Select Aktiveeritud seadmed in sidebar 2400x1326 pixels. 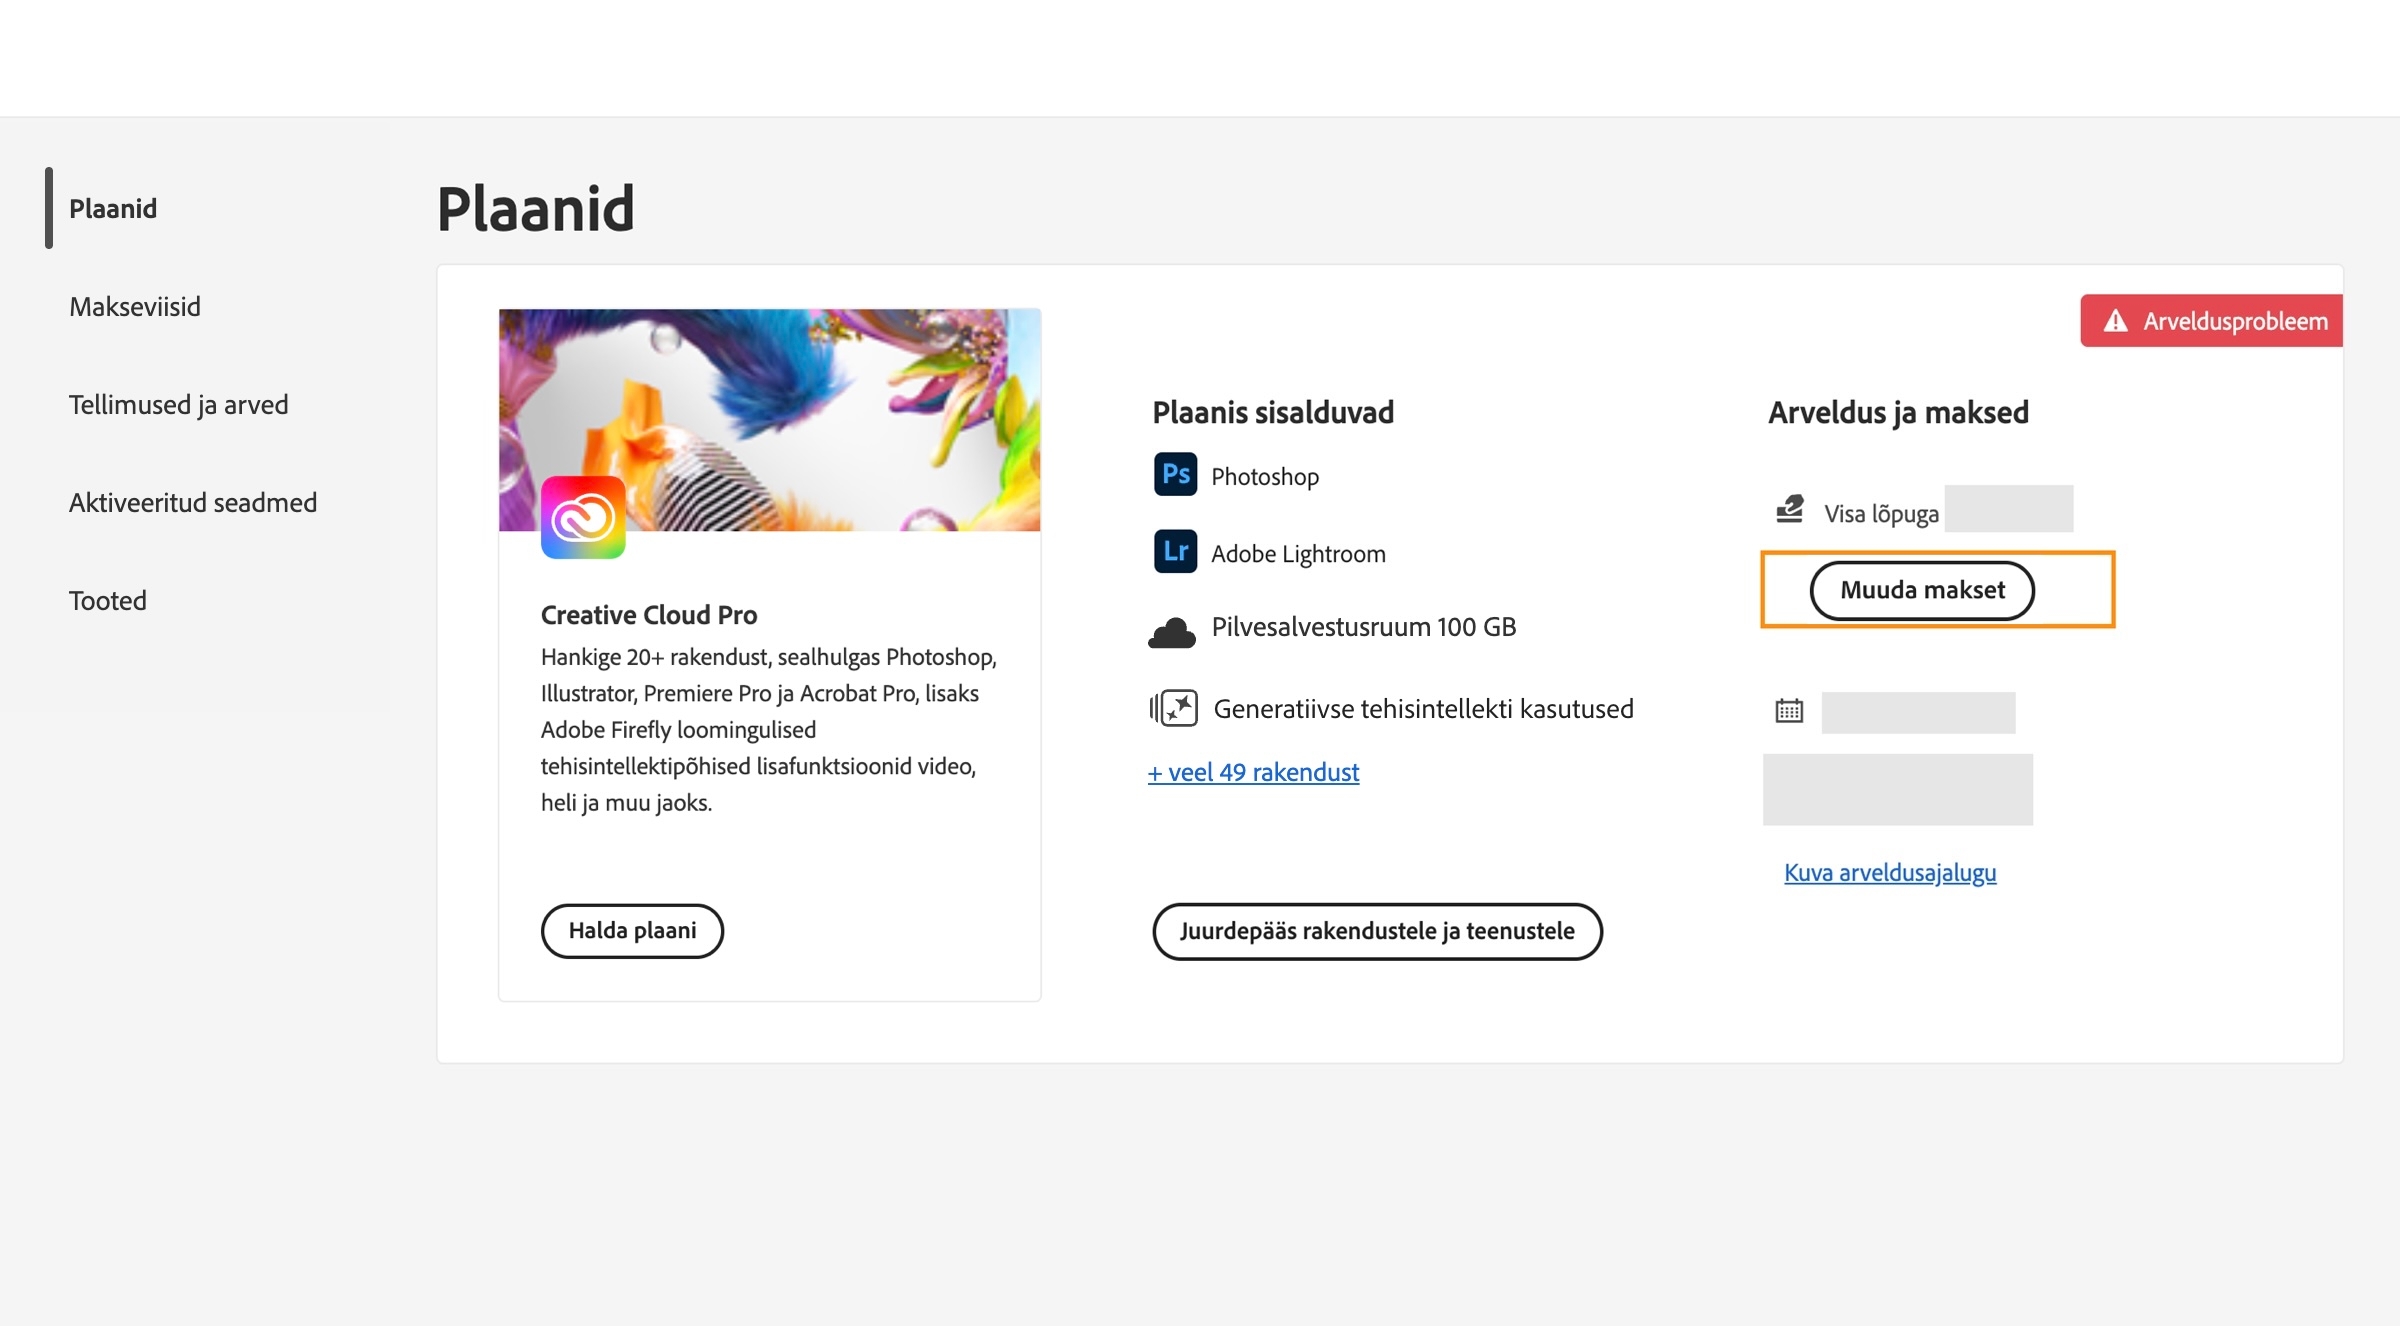(193, 502)
